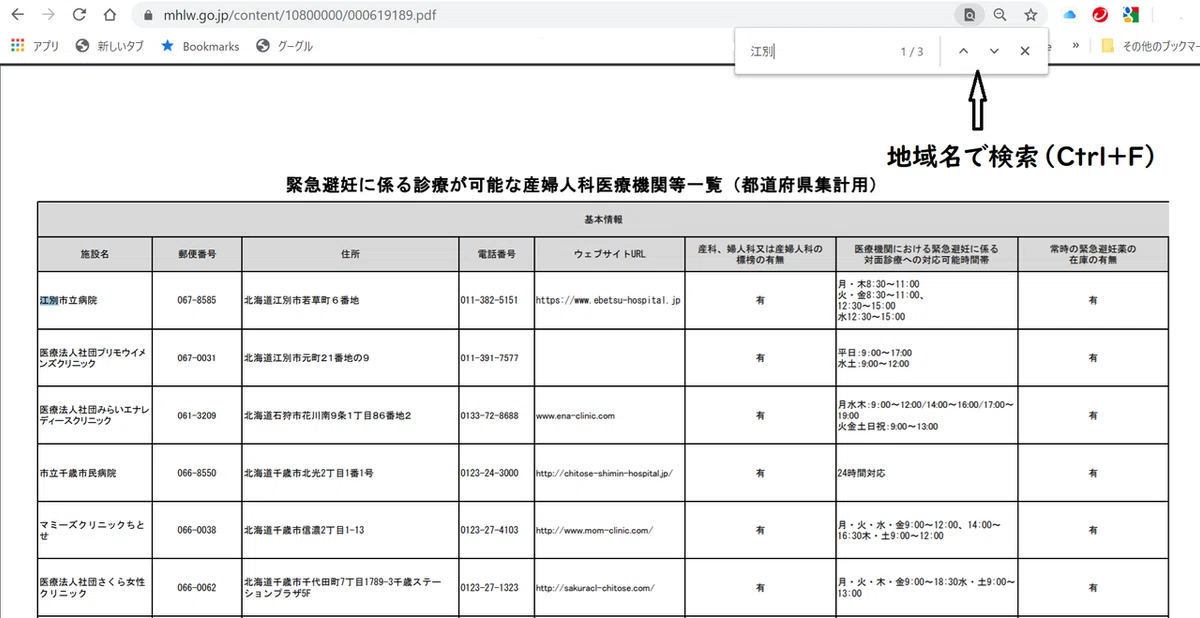Click postal code 061-3209
Viewport: 1200px width, 618px height.
(197, 415)
